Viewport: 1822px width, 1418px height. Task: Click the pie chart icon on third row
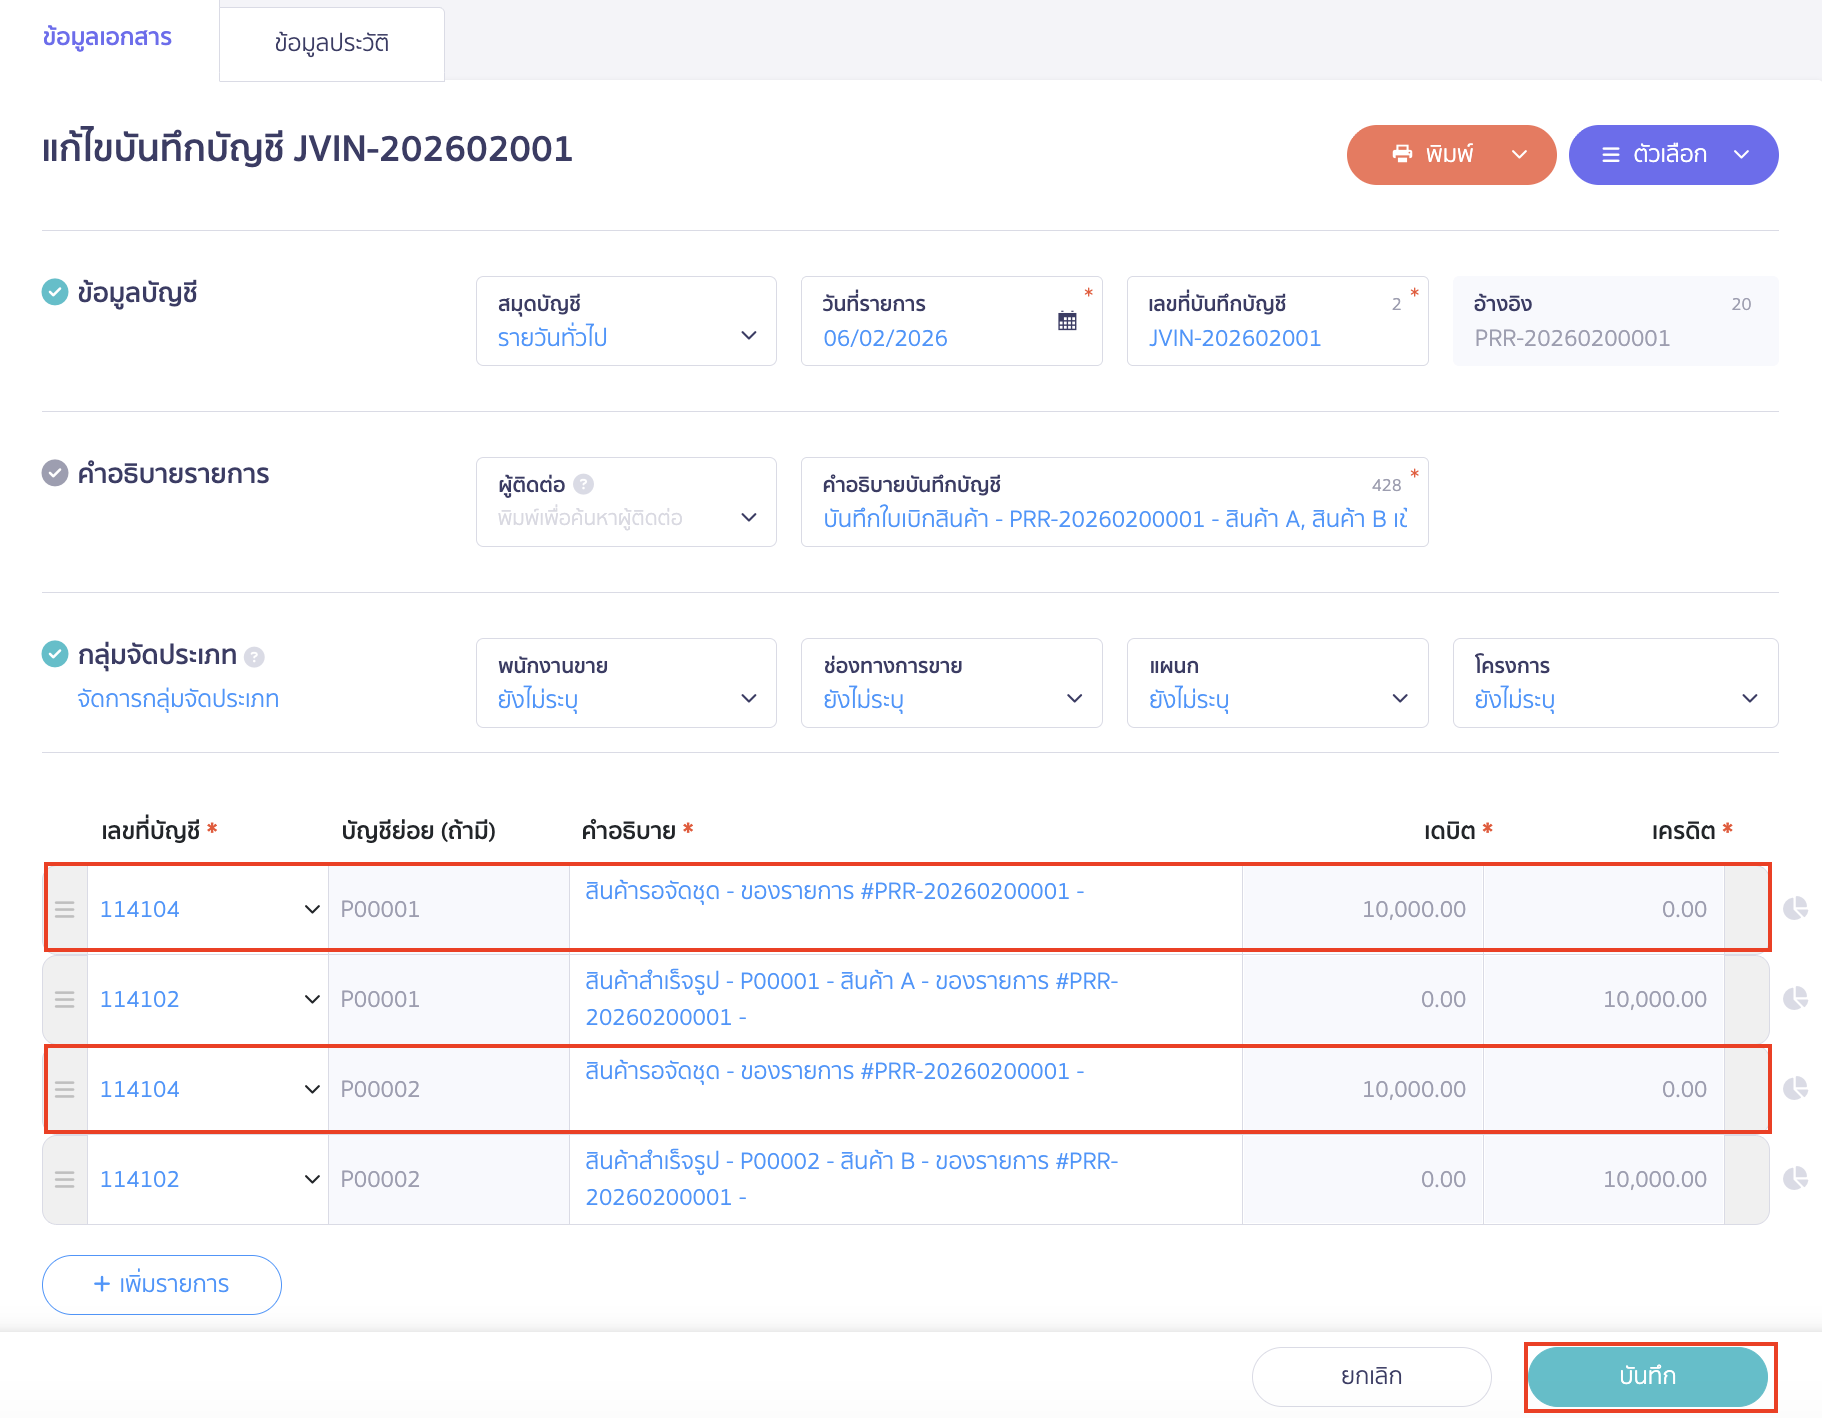point(1795,1088)
